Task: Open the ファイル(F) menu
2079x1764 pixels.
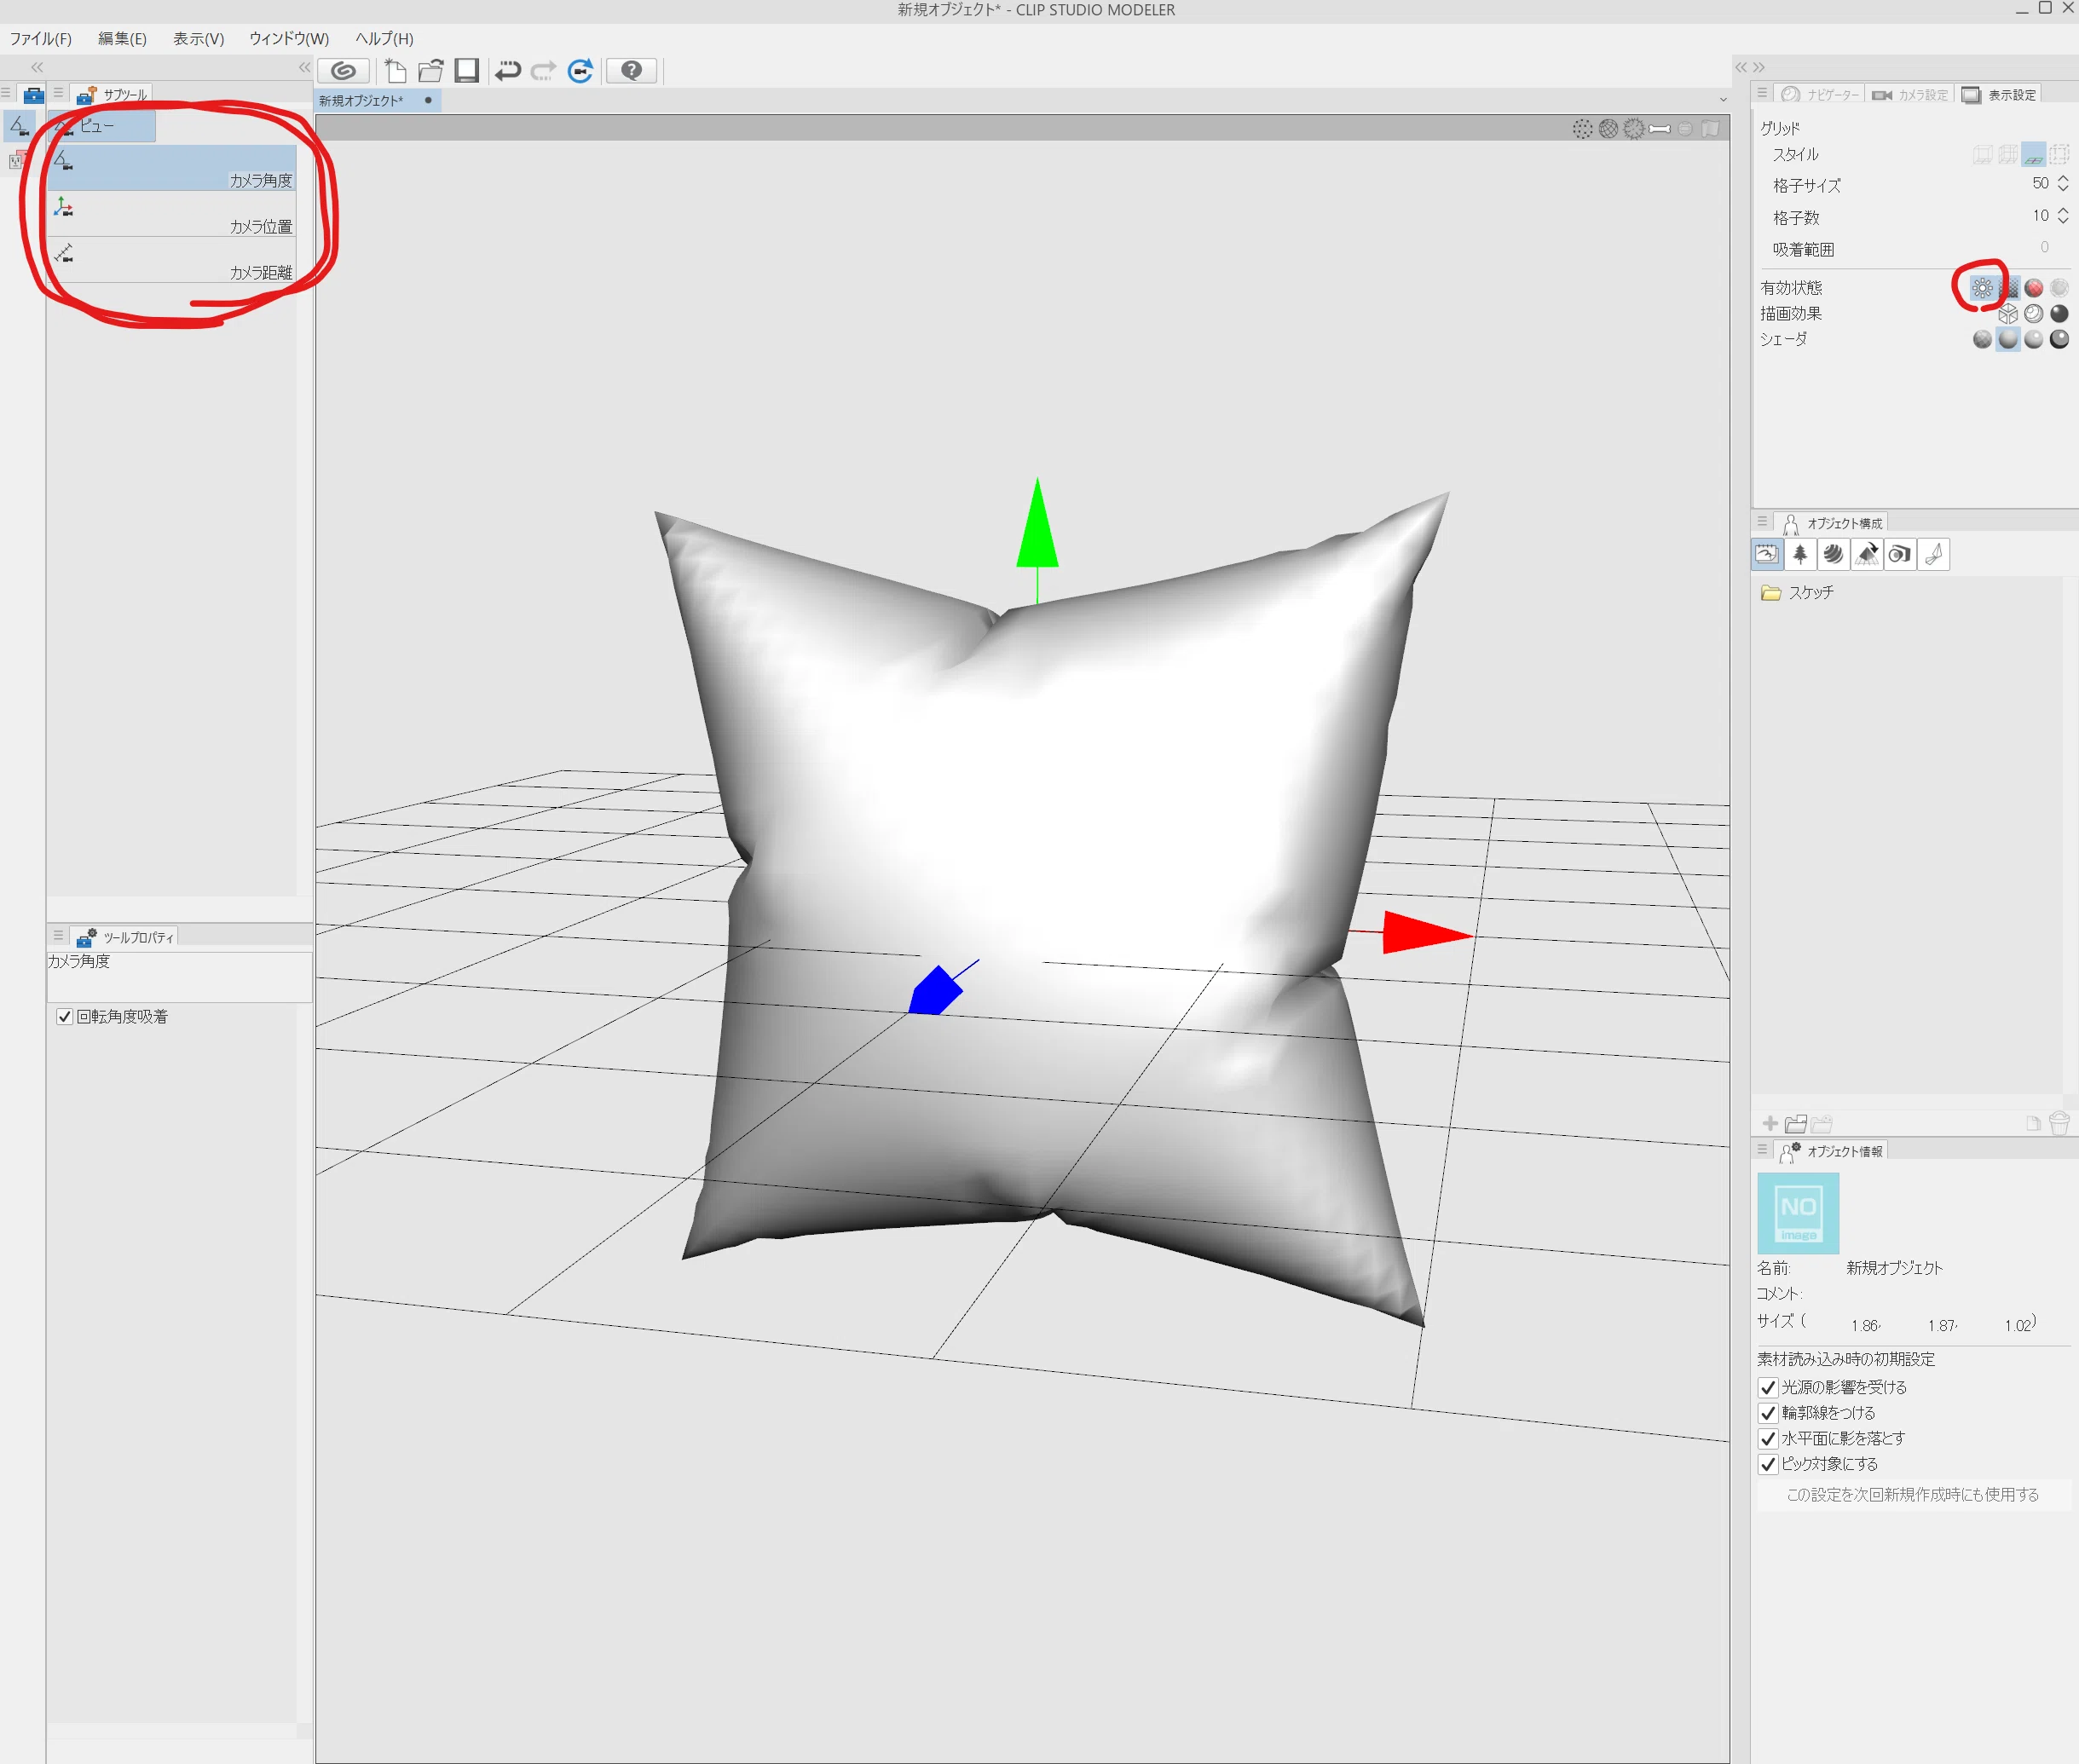Action: tap(41, 39)
